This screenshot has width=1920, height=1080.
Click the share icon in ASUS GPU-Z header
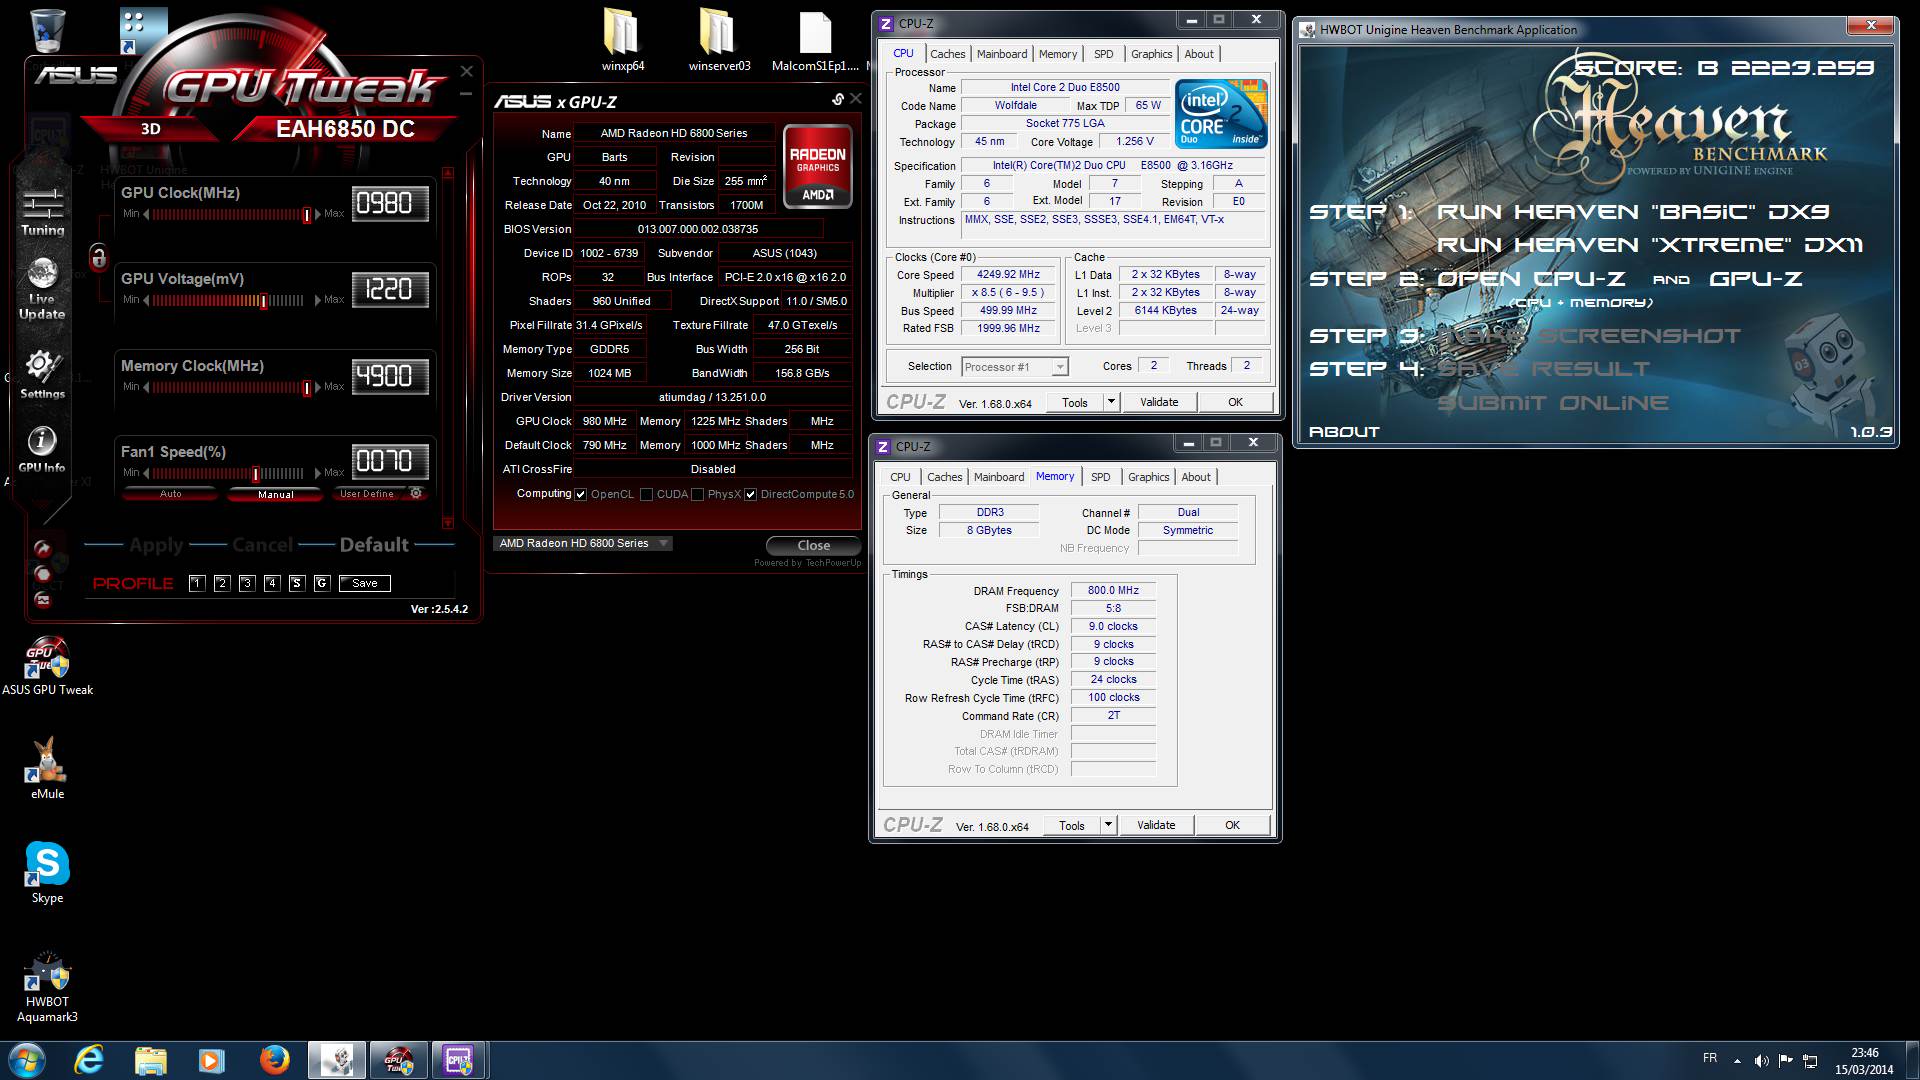tap(838, 99)
